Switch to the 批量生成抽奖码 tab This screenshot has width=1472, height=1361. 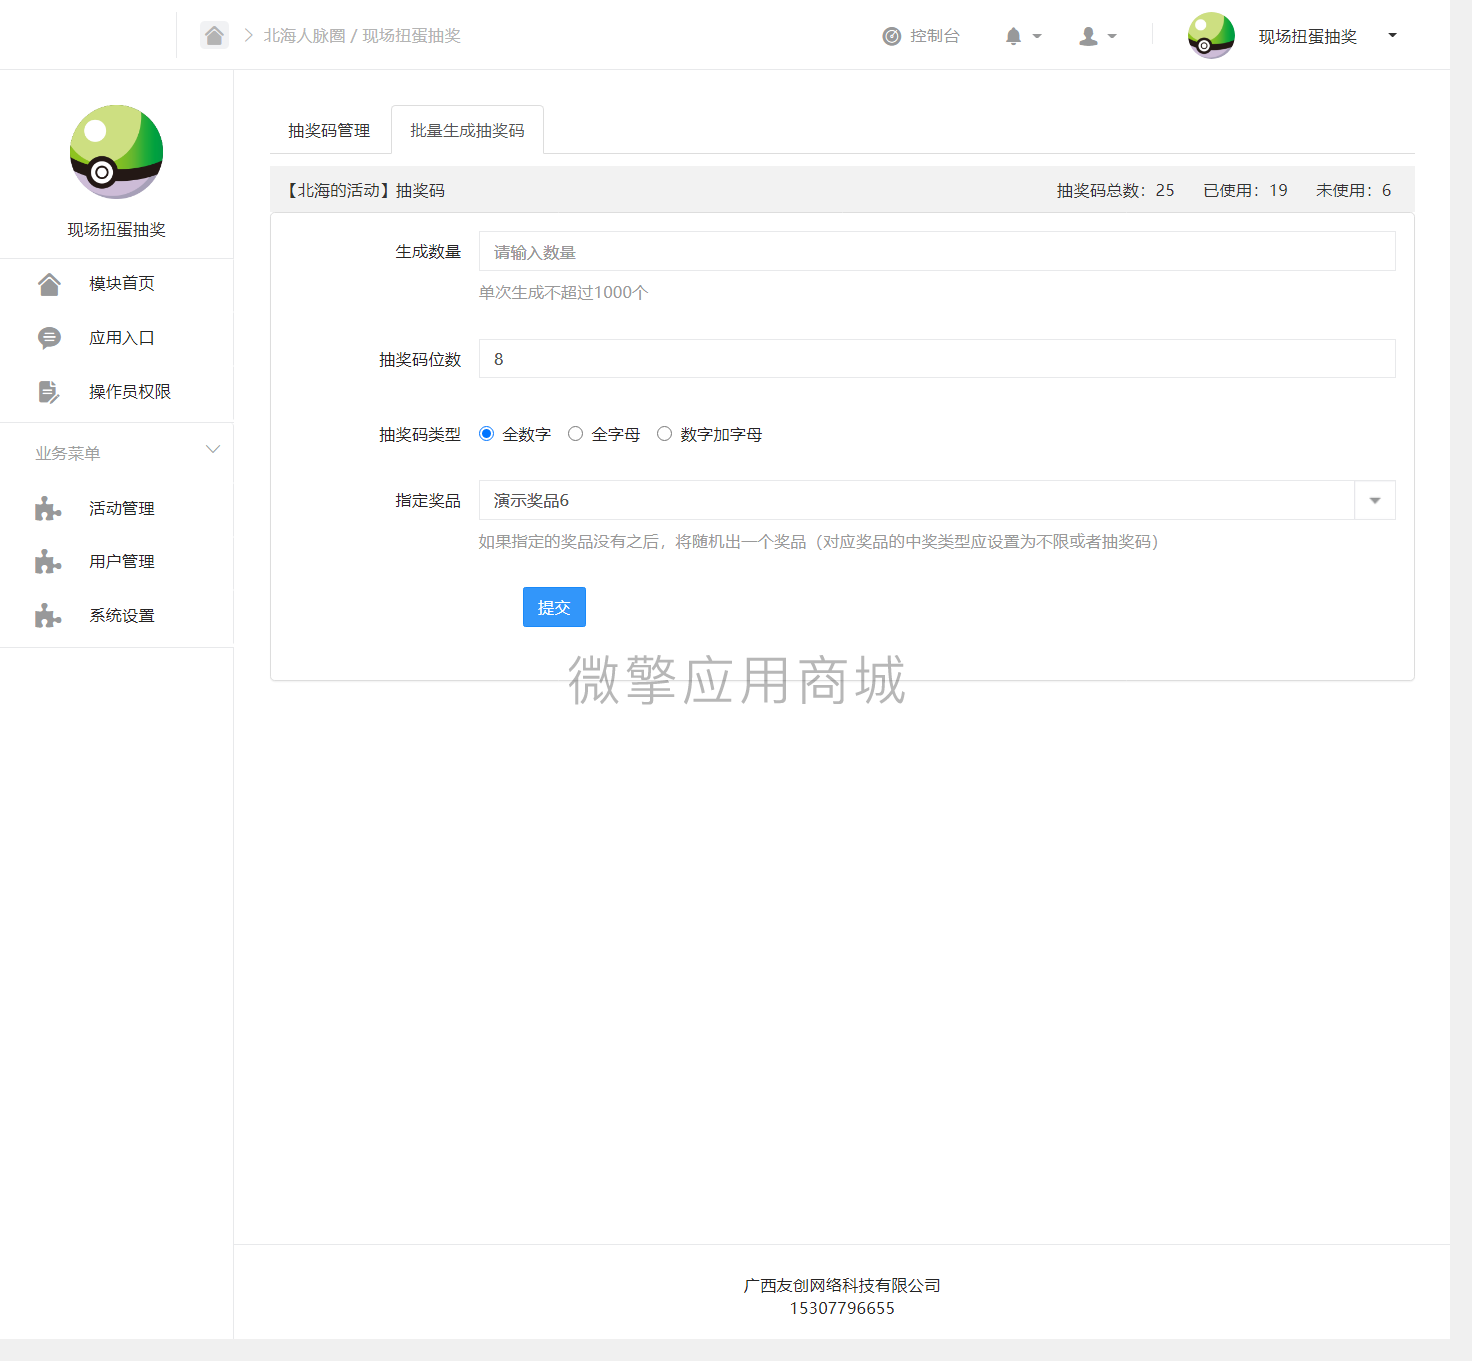pos(467,131)
